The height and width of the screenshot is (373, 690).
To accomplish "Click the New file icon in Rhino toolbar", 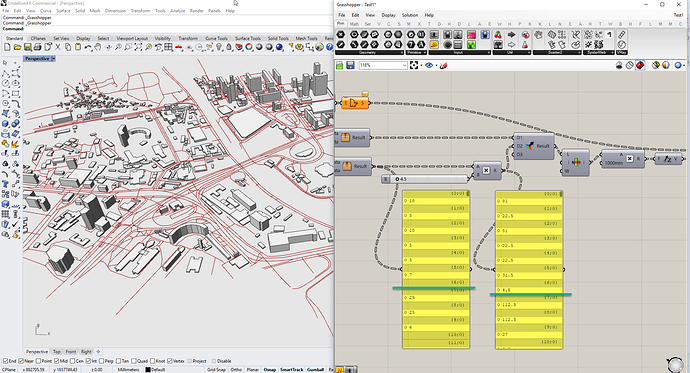I will tap(7, 47).
